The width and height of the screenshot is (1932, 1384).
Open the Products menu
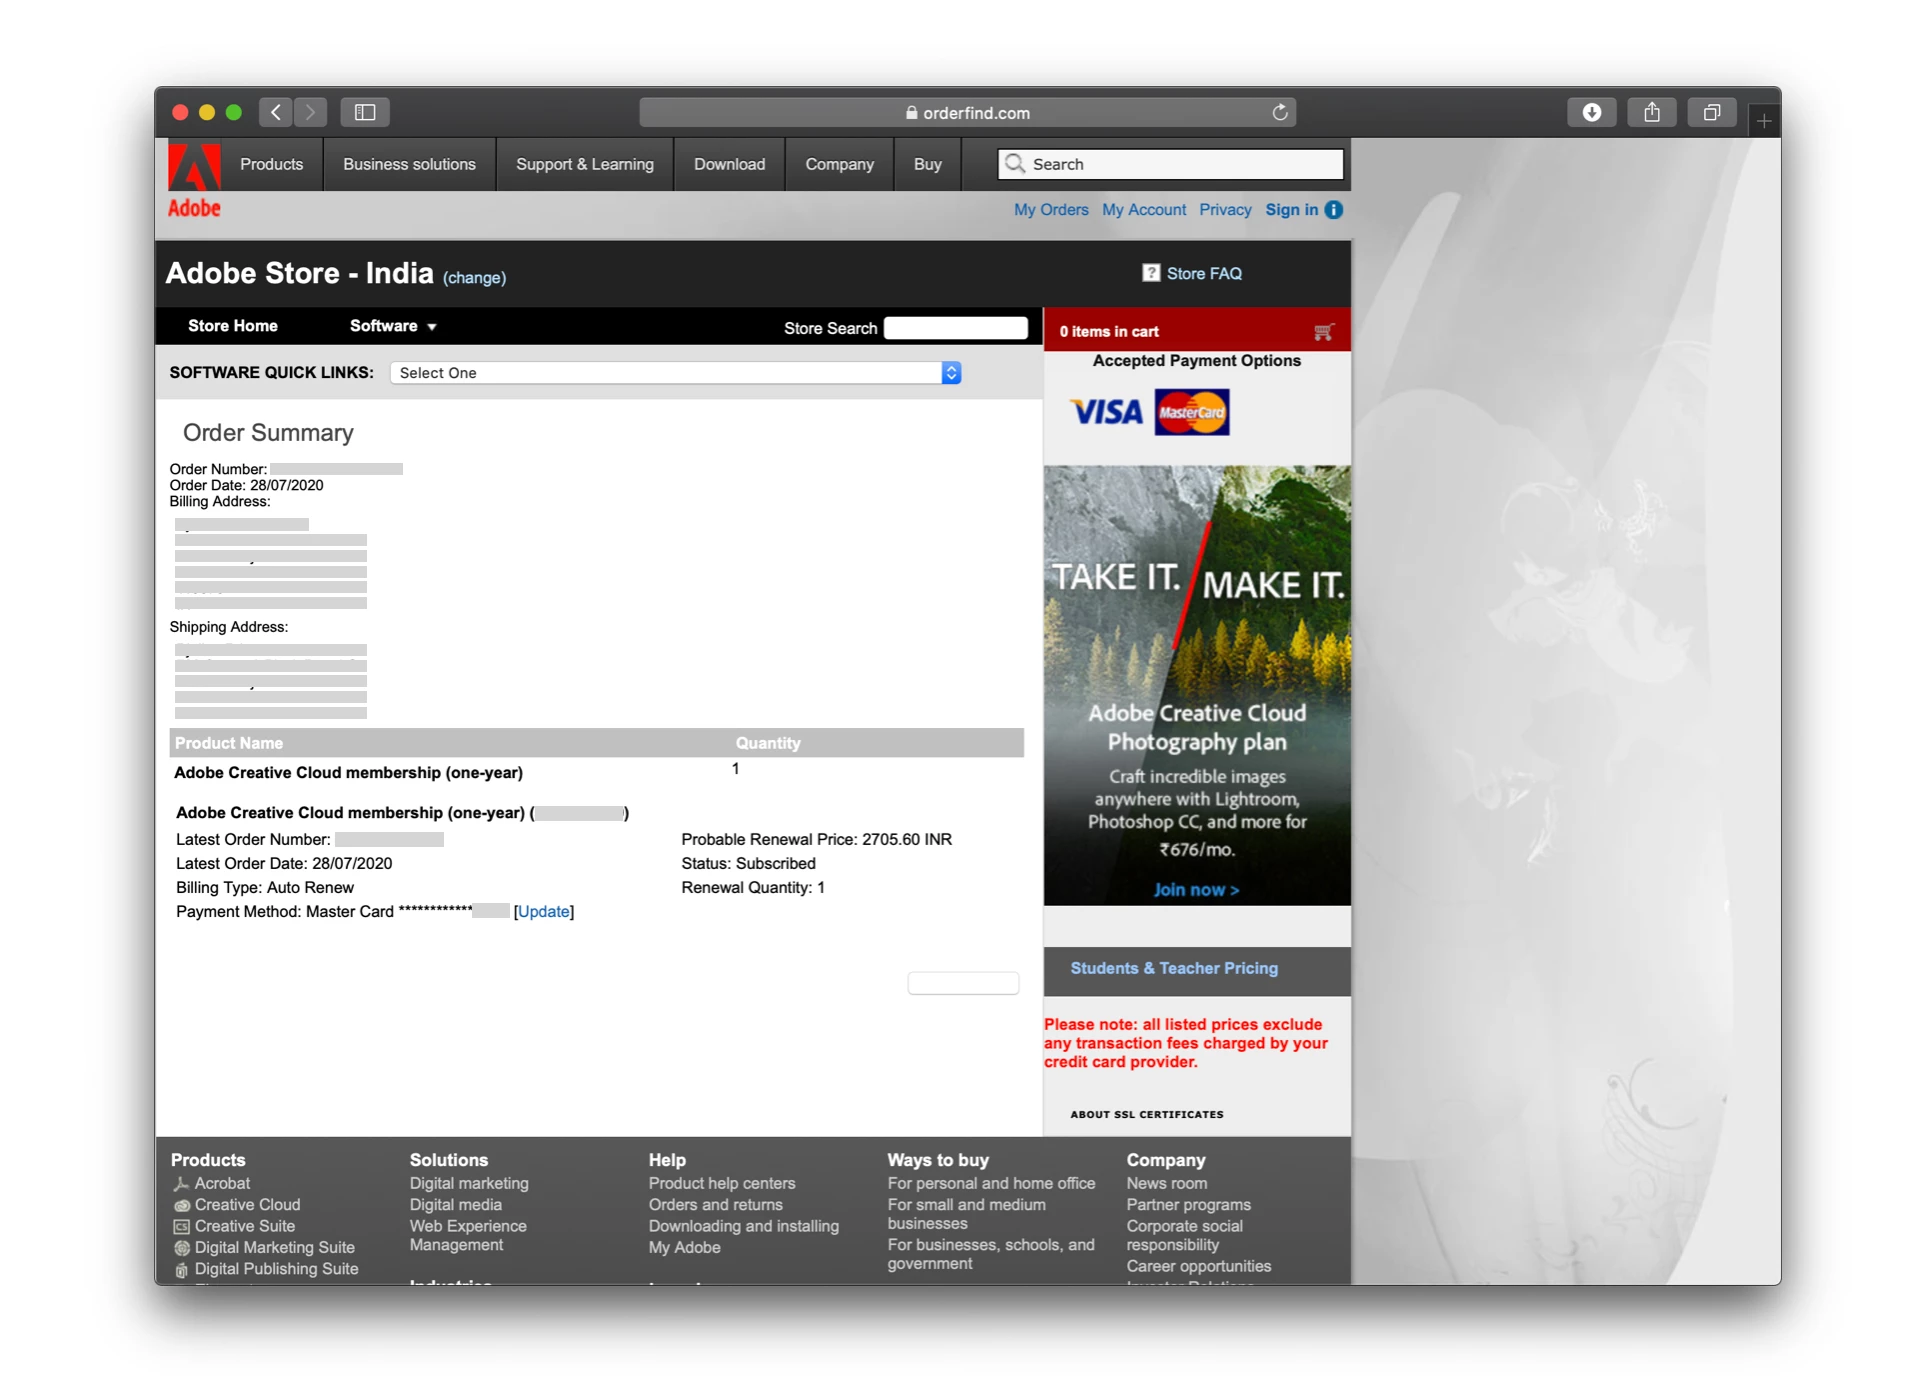pos(271,164)
